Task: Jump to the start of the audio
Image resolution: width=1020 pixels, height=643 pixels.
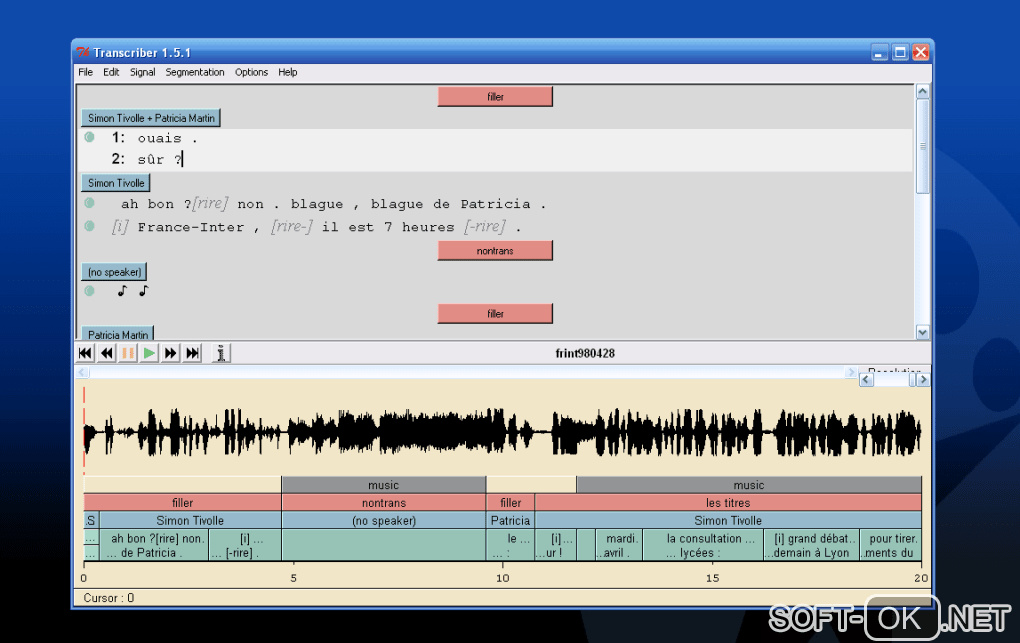Action: coord(85,353)
